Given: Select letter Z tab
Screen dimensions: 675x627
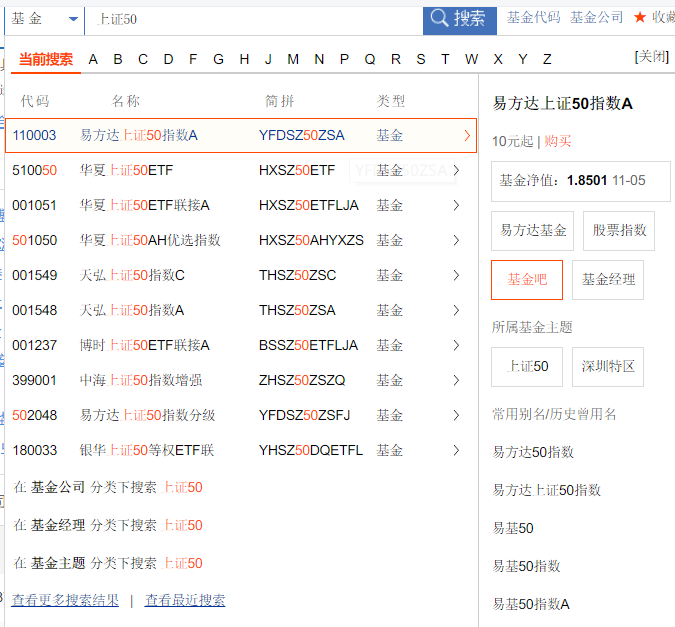Looking at the screenshot, I should click(x=547, y=59).
